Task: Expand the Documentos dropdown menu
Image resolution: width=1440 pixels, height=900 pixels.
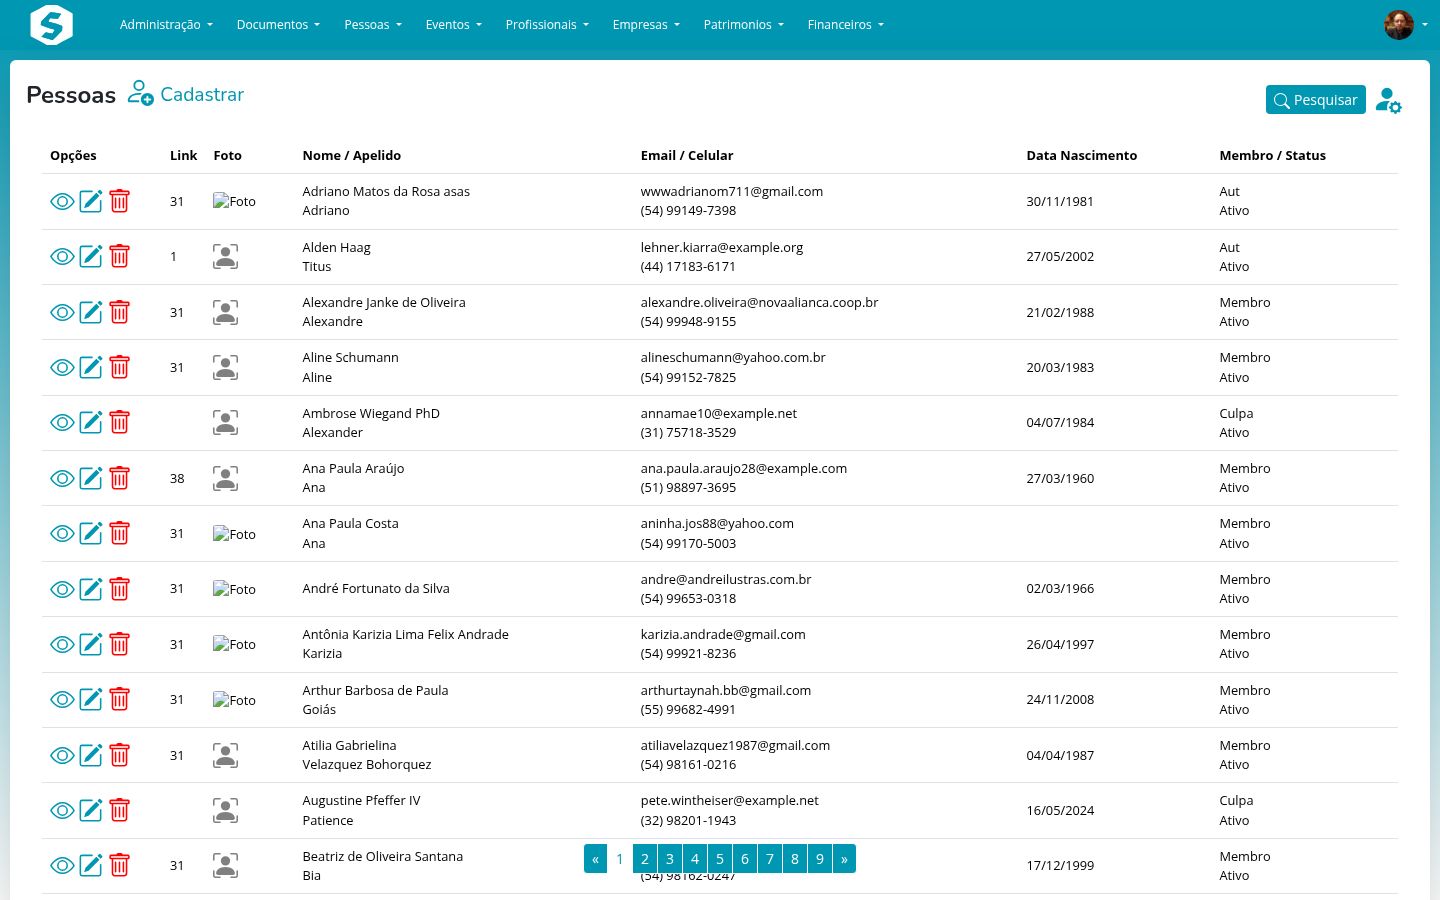Action: 278,25
